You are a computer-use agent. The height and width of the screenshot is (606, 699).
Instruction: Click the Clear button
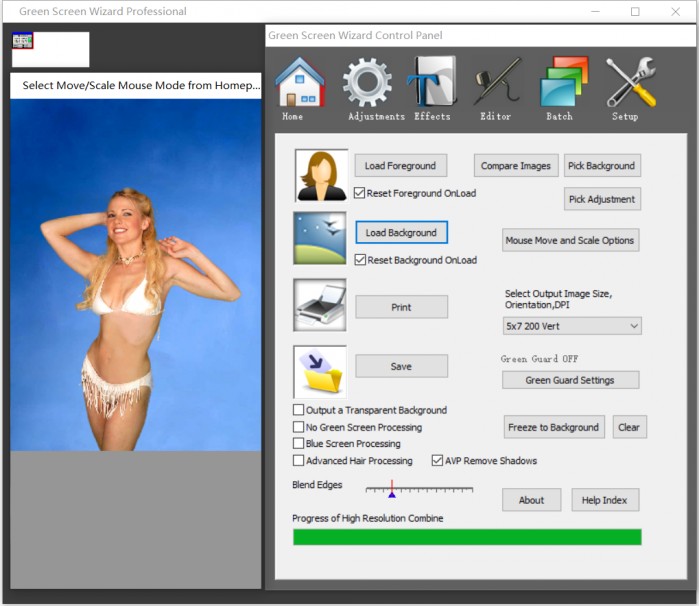click(629, 427)
